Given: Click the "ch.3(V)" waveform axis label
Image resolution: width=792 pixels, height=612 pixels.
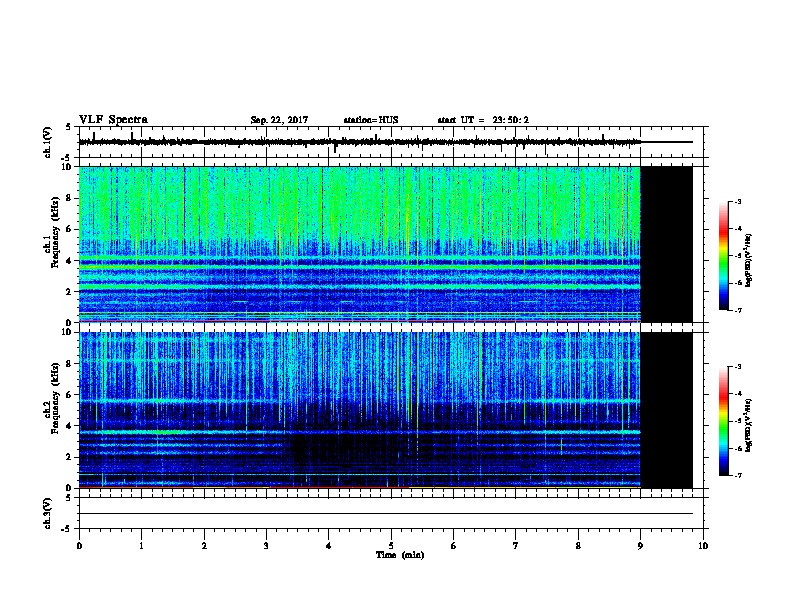Looking at the screenshot, I should (47, 513).
